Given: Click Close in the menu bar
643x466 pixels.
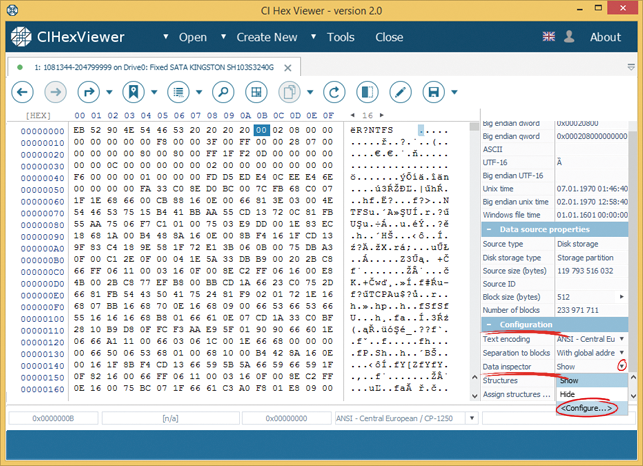Looking at the screenshot, I should 389,37.
